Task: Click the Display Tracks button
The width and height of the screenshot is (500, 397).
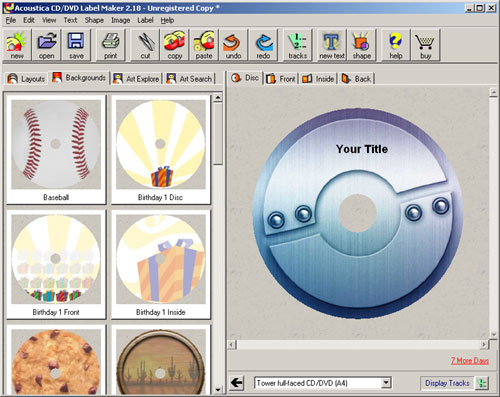Action: click(x=447, y=383)
